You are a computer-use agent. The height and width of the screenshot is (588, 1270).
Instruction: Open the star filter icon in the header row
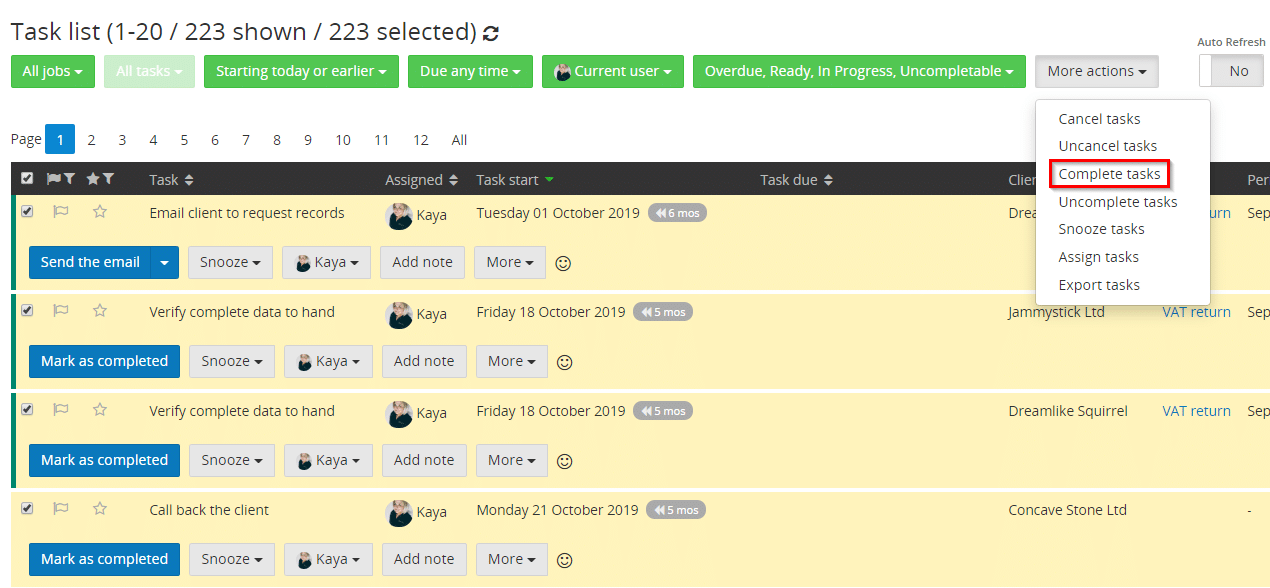tap(107, 178)
